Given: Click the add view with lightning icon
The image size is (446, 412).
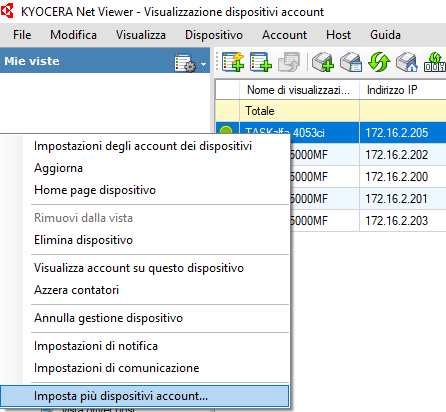Looking at the screenshot, I should click(x=233, y=62).
